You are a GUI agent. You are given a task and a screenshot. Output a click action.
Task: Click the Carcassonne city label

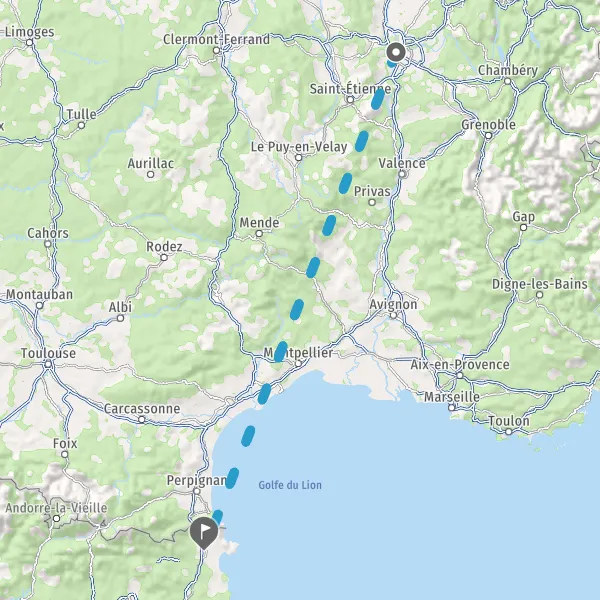(142, 408)
